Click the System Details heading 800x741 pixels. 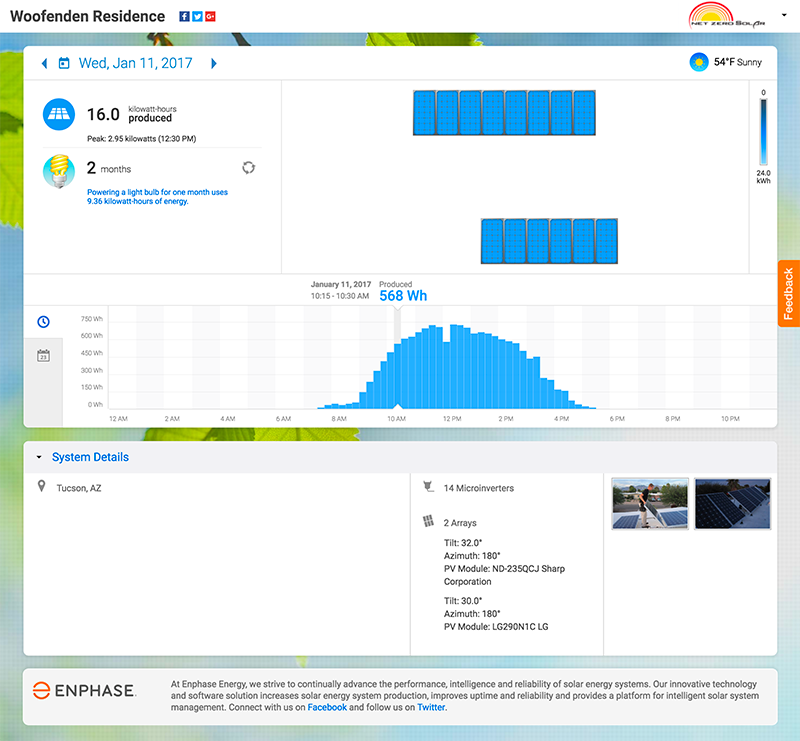tap(90, 457)
